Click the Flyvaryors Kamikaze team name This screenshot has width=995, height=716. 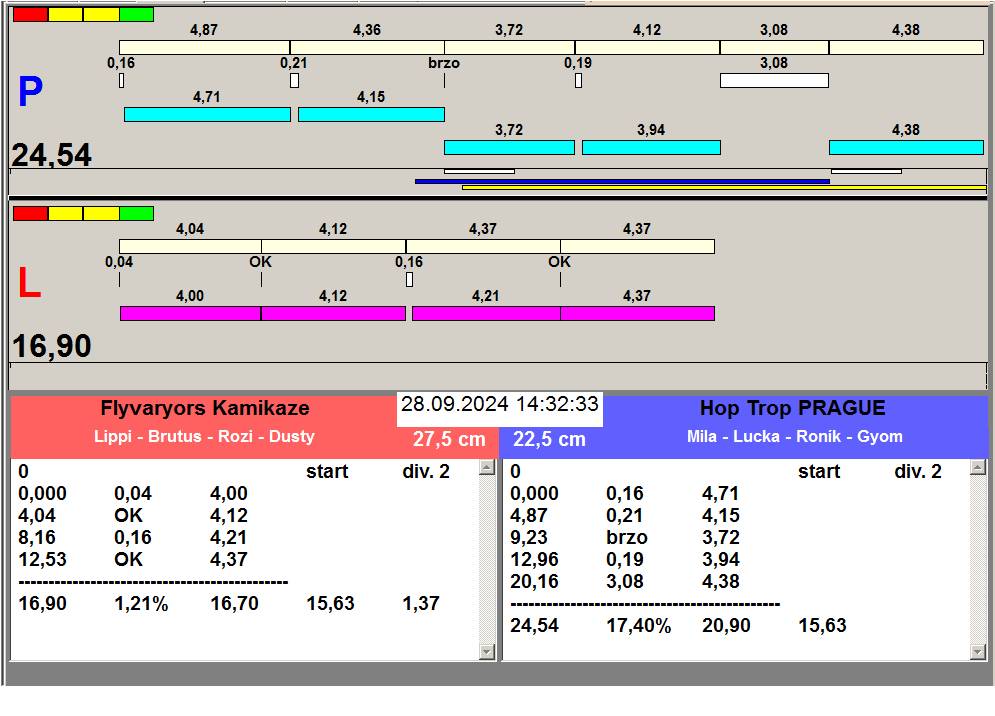click(205, 408)
